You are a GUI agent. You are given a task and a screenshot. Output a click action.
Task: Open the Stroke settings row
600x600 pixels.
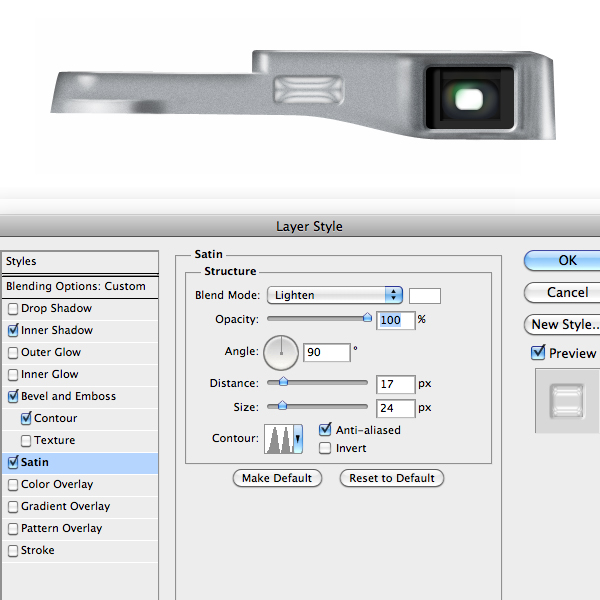click(80, 551)
